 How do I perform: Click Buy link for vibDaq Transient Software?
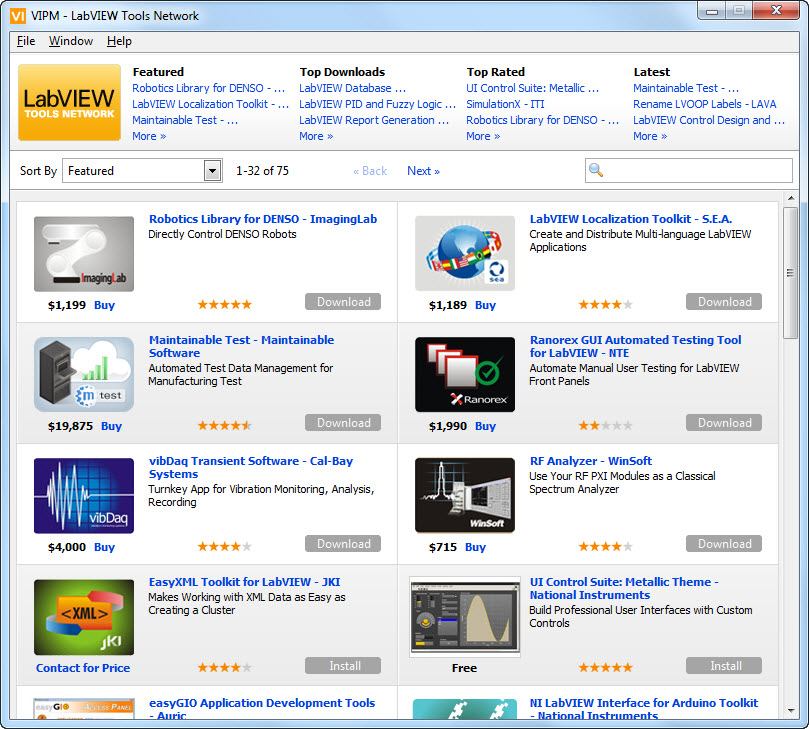pyautogui.click(x=104, y=547)
